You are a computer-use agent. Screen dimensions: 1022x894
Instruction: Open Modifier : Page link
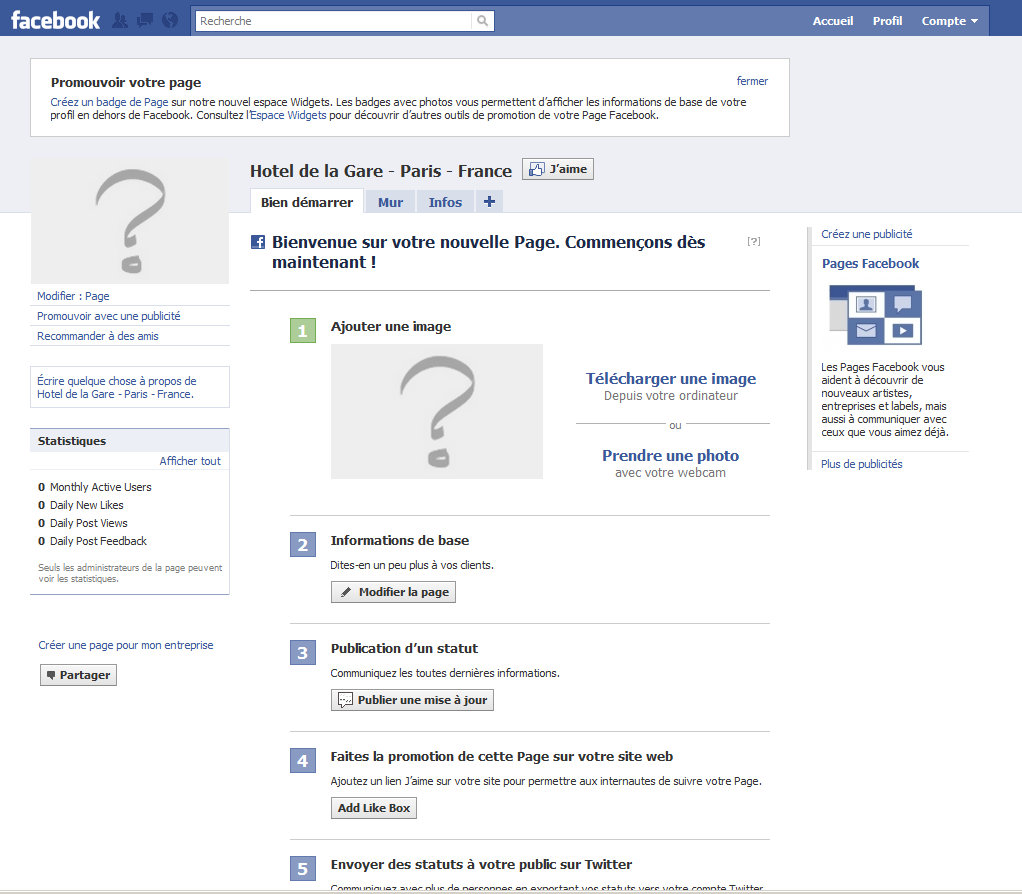click(73, 296)
